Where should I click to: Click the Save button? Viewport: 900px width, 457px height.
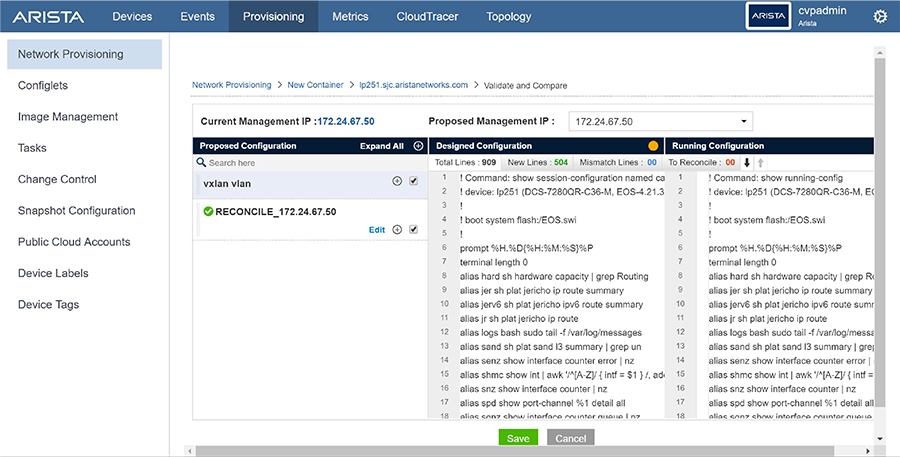coord(518,437)
